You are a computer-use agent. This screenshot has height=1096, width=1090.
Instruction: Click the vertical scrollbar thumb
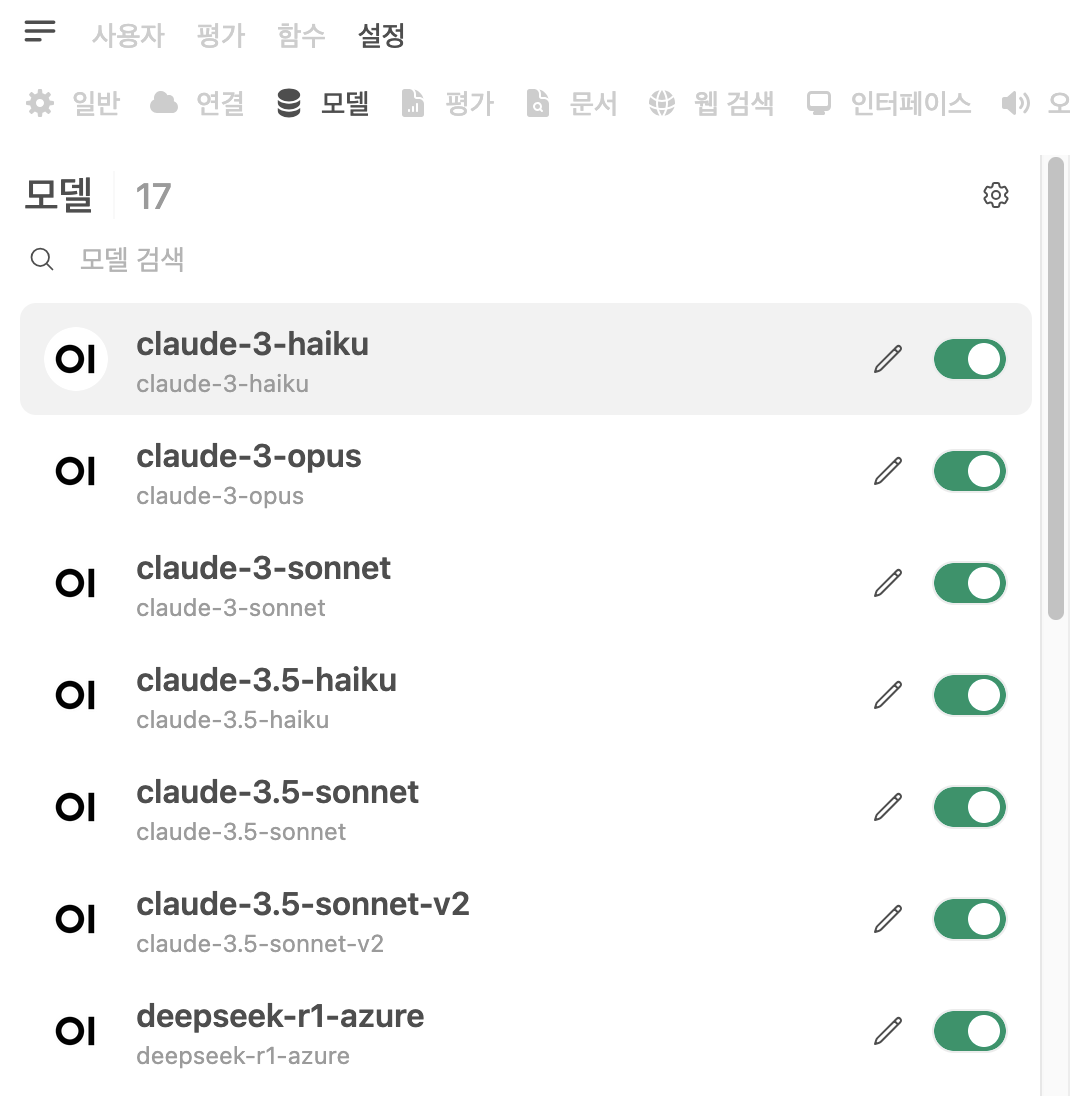pos(1056,389)
